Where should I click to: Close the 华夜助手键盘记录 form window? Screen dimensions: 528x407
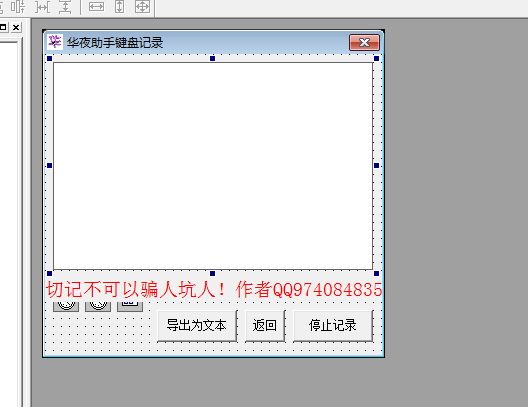[x=364, y=42]
